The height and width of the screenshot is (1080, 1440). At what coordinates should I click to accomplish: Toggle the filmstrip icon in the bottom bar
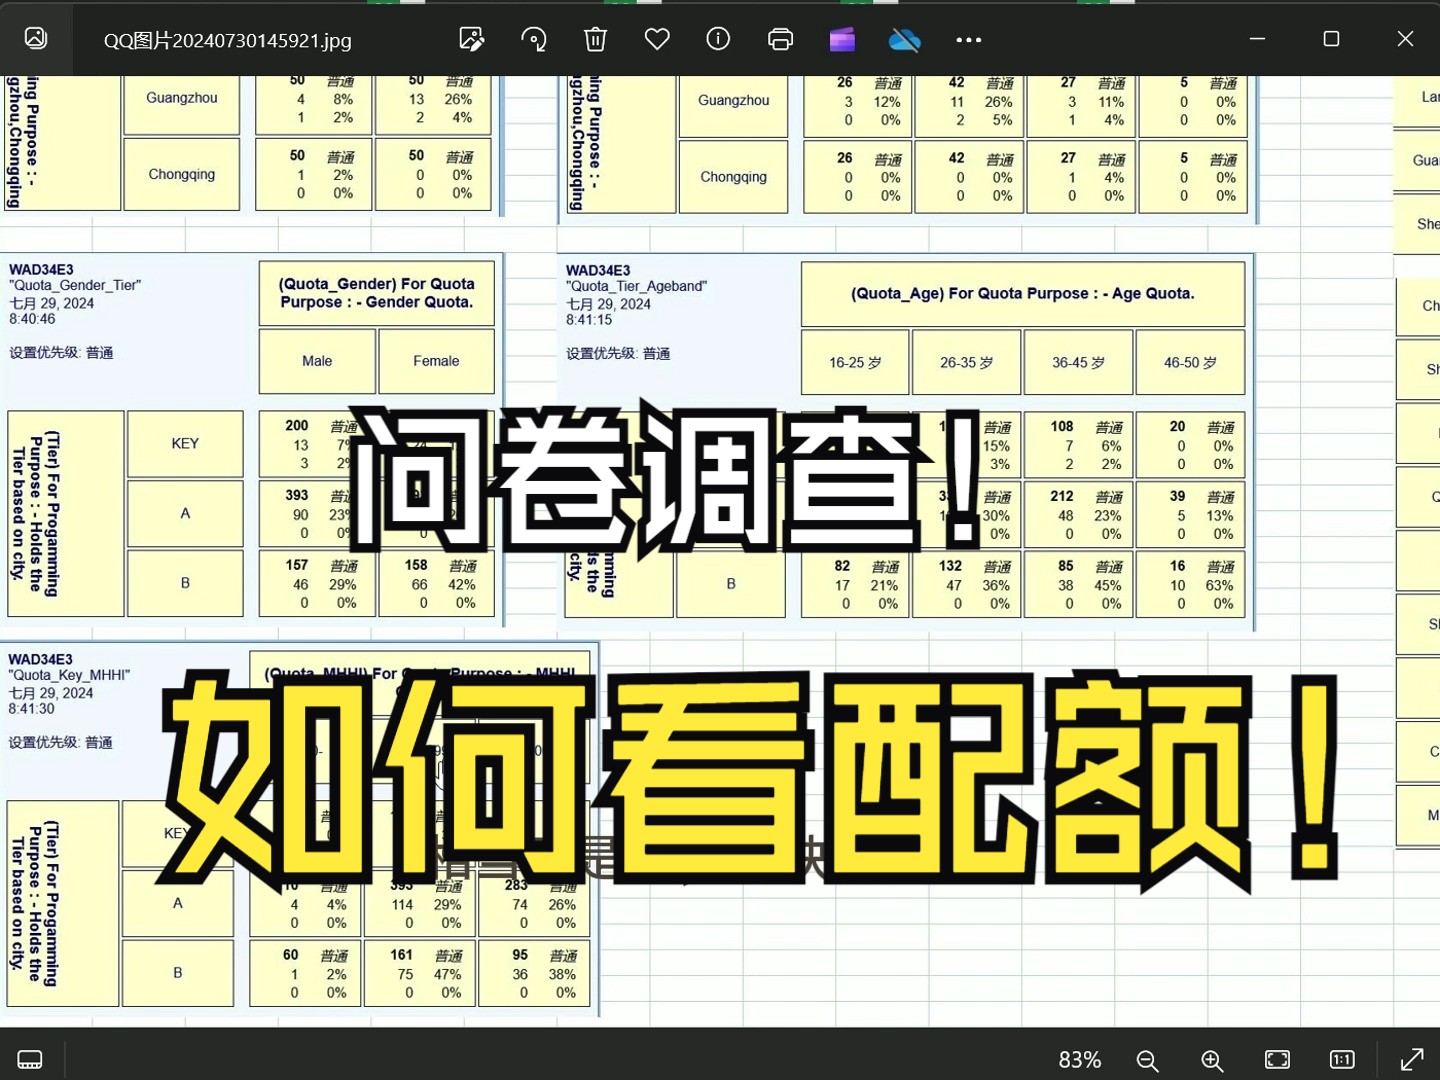[30, 1060]
